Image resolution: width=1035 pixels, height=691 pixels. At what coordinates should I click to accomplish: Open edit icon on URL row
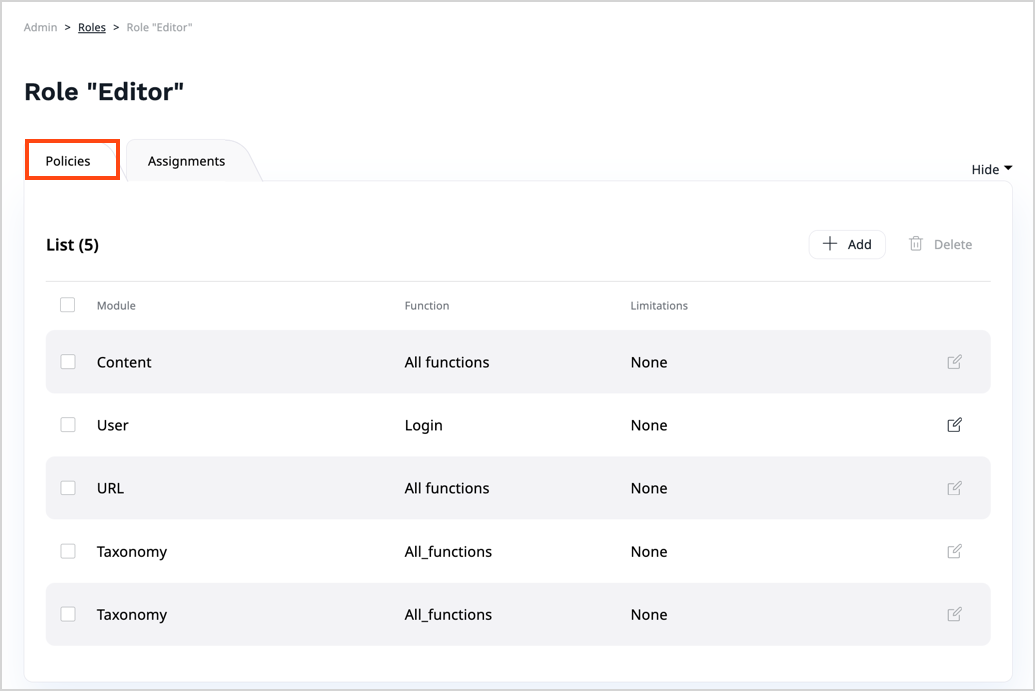click(954, 488)
